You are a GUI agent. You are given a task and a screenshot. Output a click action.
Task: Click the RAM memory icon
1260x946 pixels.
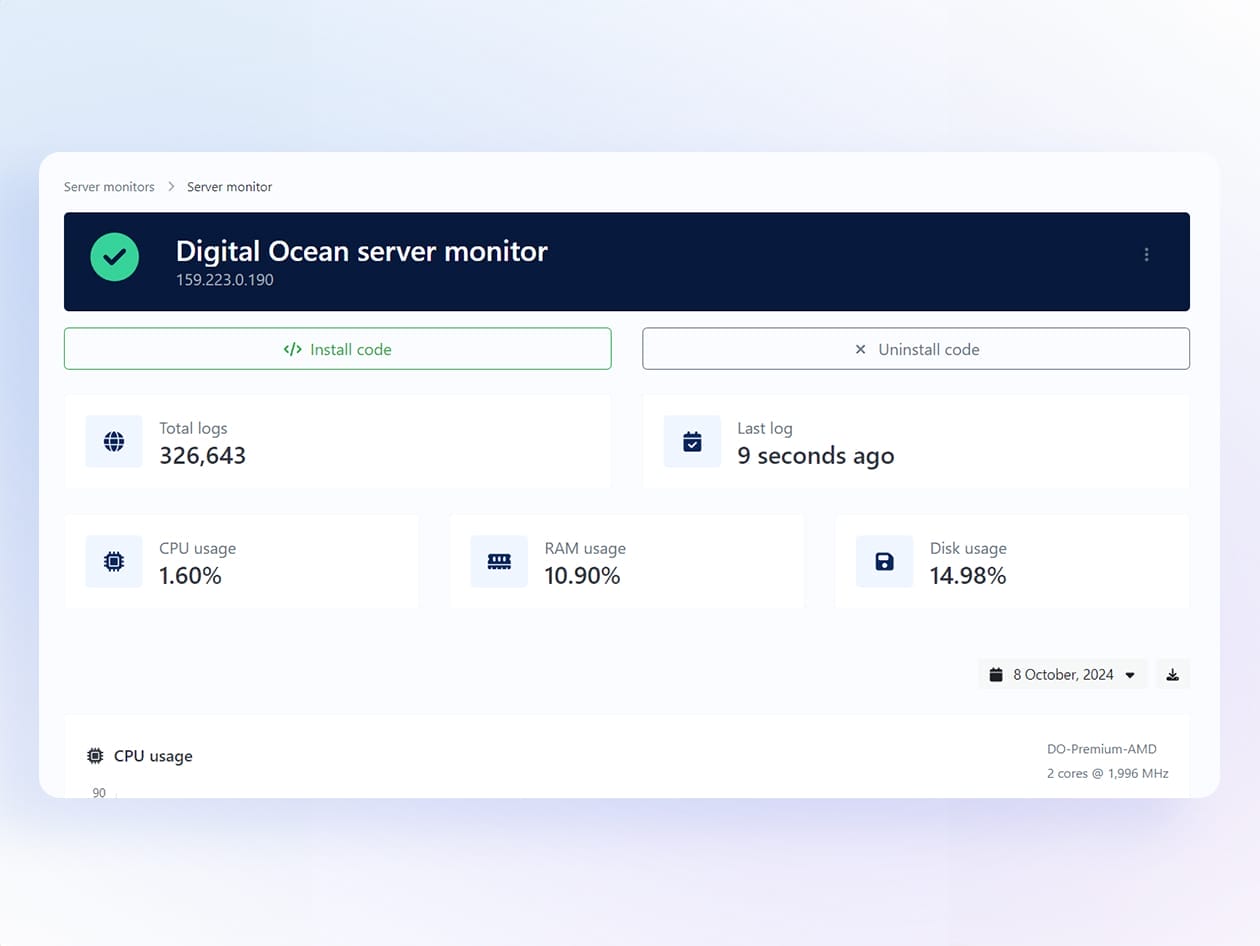[499, 562]
